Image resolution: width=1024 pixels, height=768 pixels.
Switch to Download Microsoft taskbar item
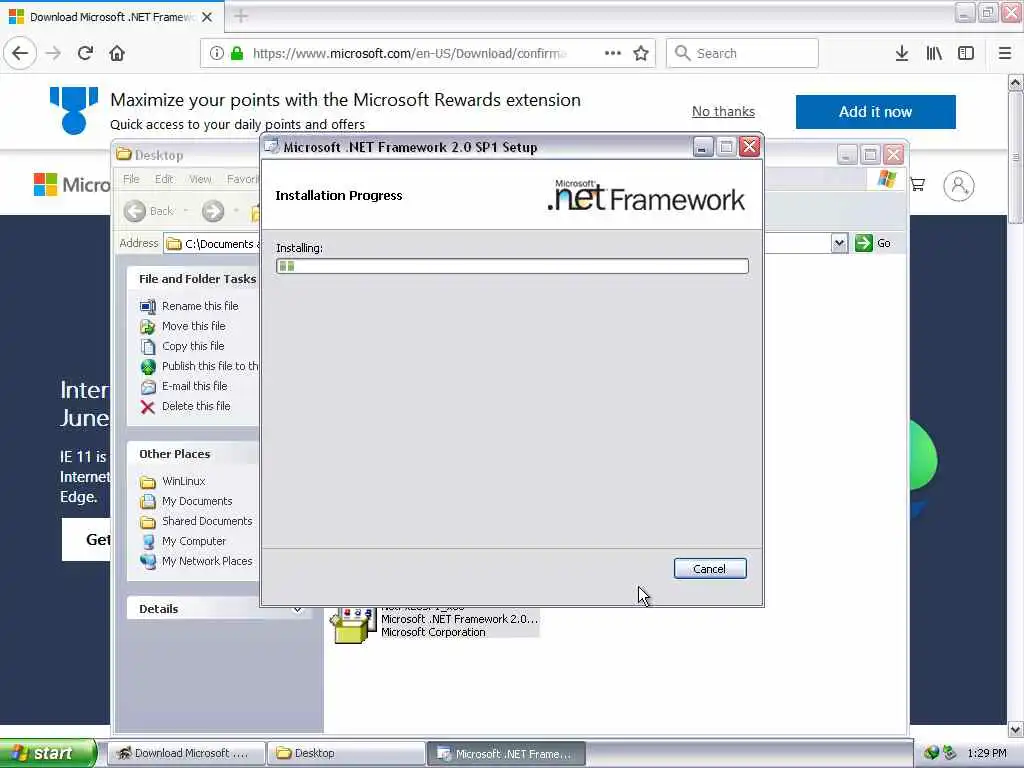(x=185, y=753)
